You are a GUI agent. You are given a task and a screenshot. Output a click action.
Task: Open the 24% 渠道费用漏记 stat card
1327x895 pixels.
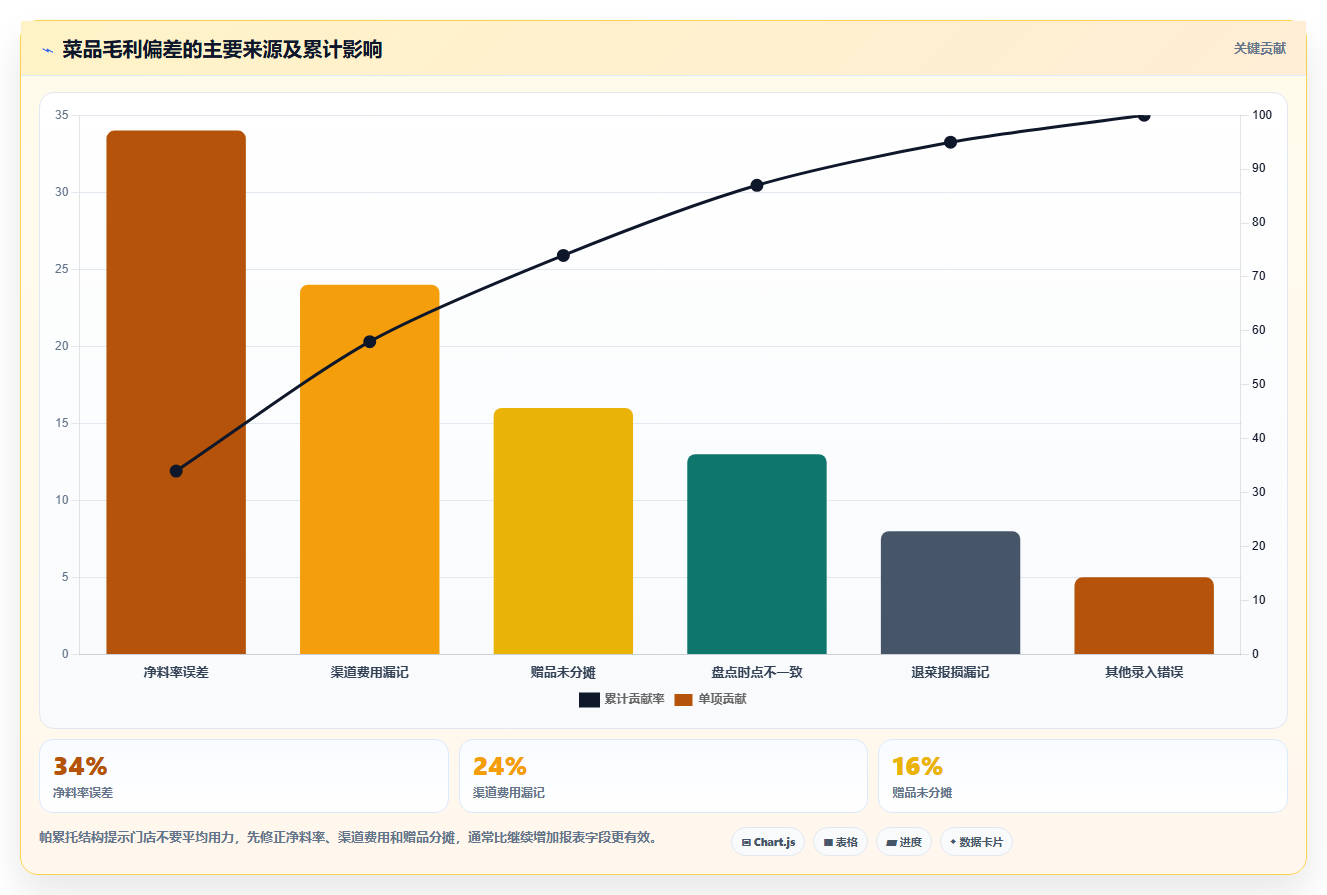tap(663, 776)
